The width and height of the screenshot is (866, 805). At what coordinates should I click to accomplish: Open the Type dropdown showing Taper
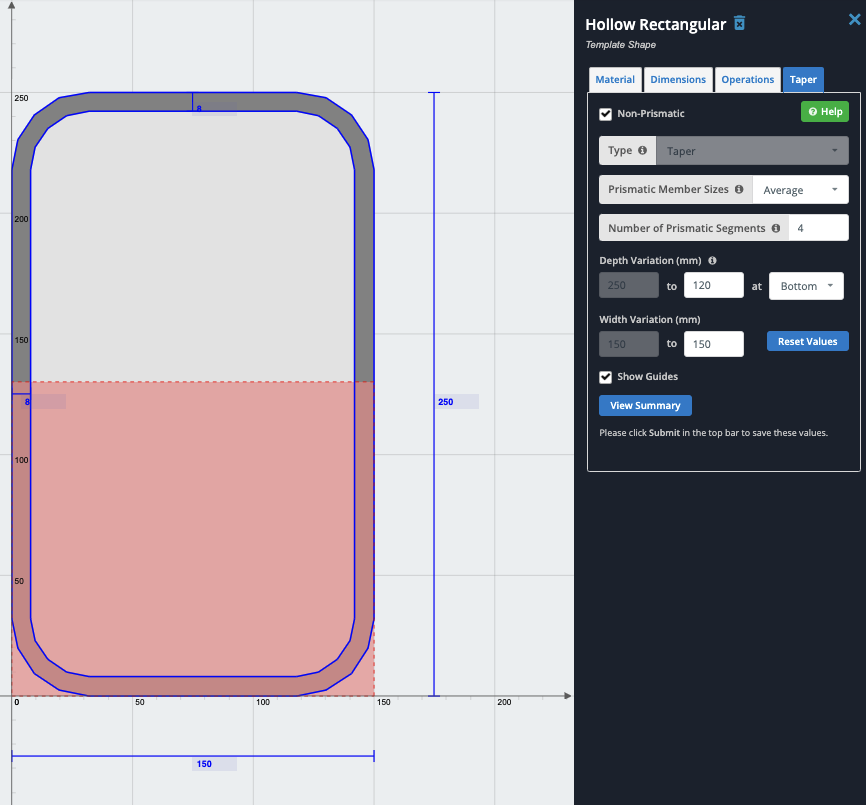pos(752,151)
